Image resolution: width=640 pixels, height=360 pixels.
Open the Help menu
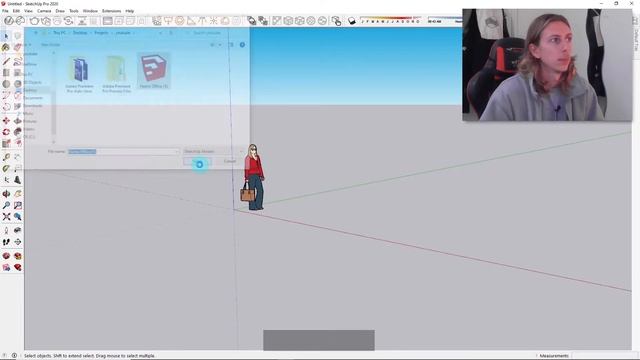pyautogui.click(x=129, y=11)
